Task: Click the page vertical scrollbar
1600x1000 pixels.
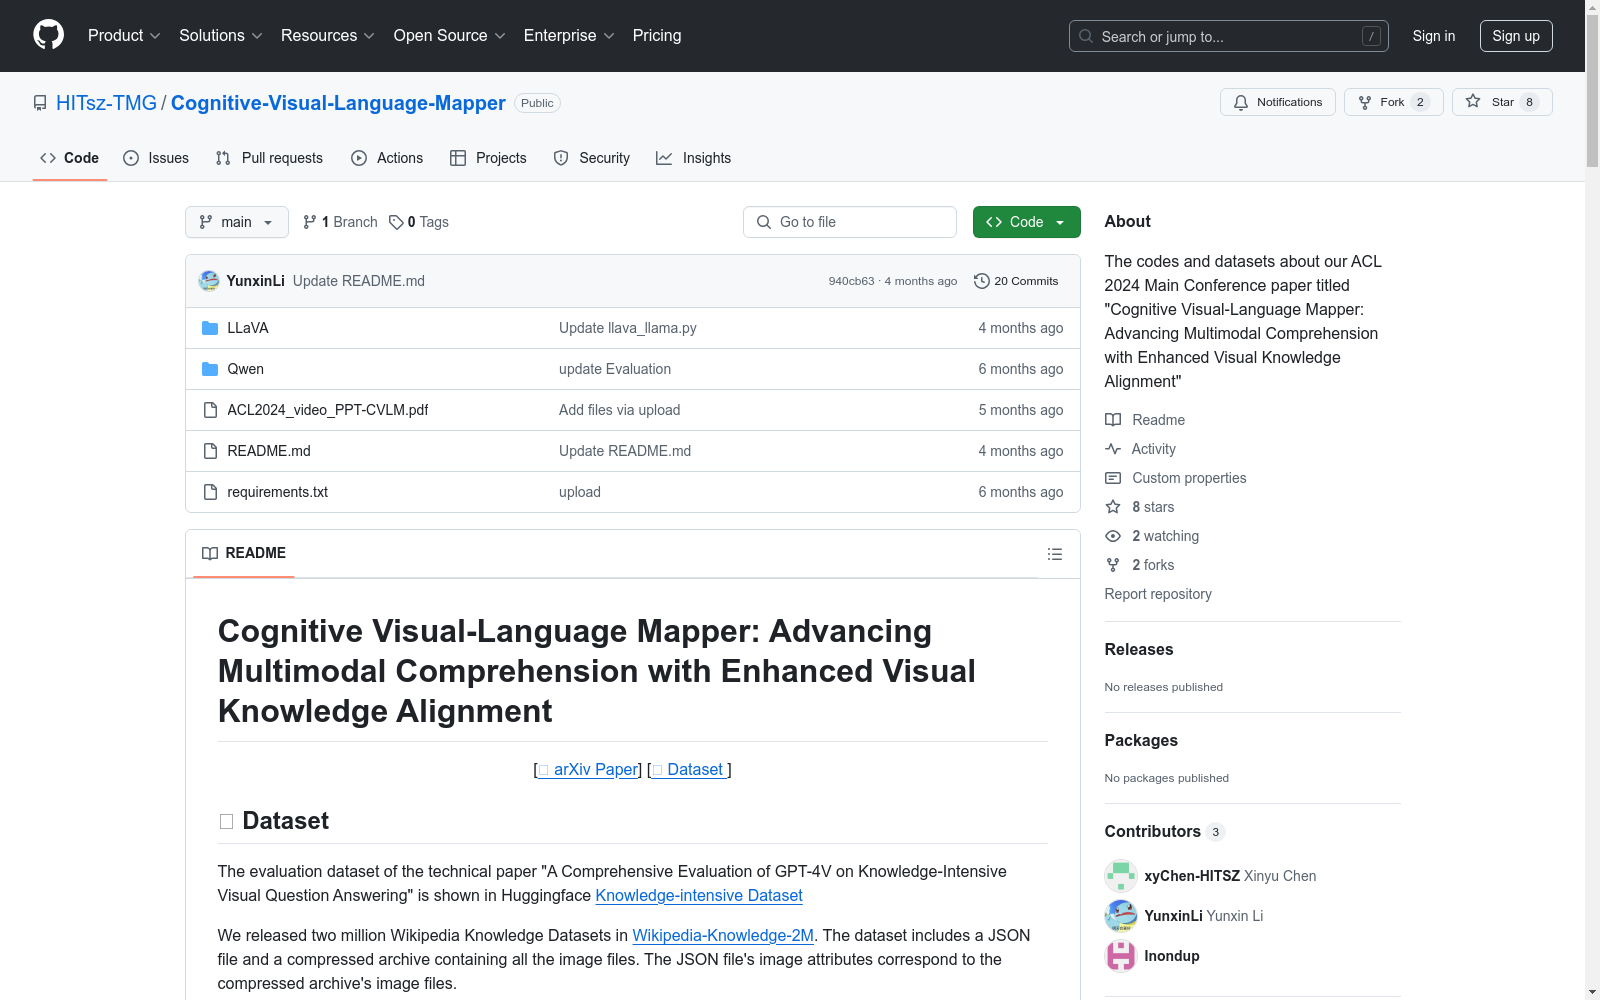Action: point(1592,92)
